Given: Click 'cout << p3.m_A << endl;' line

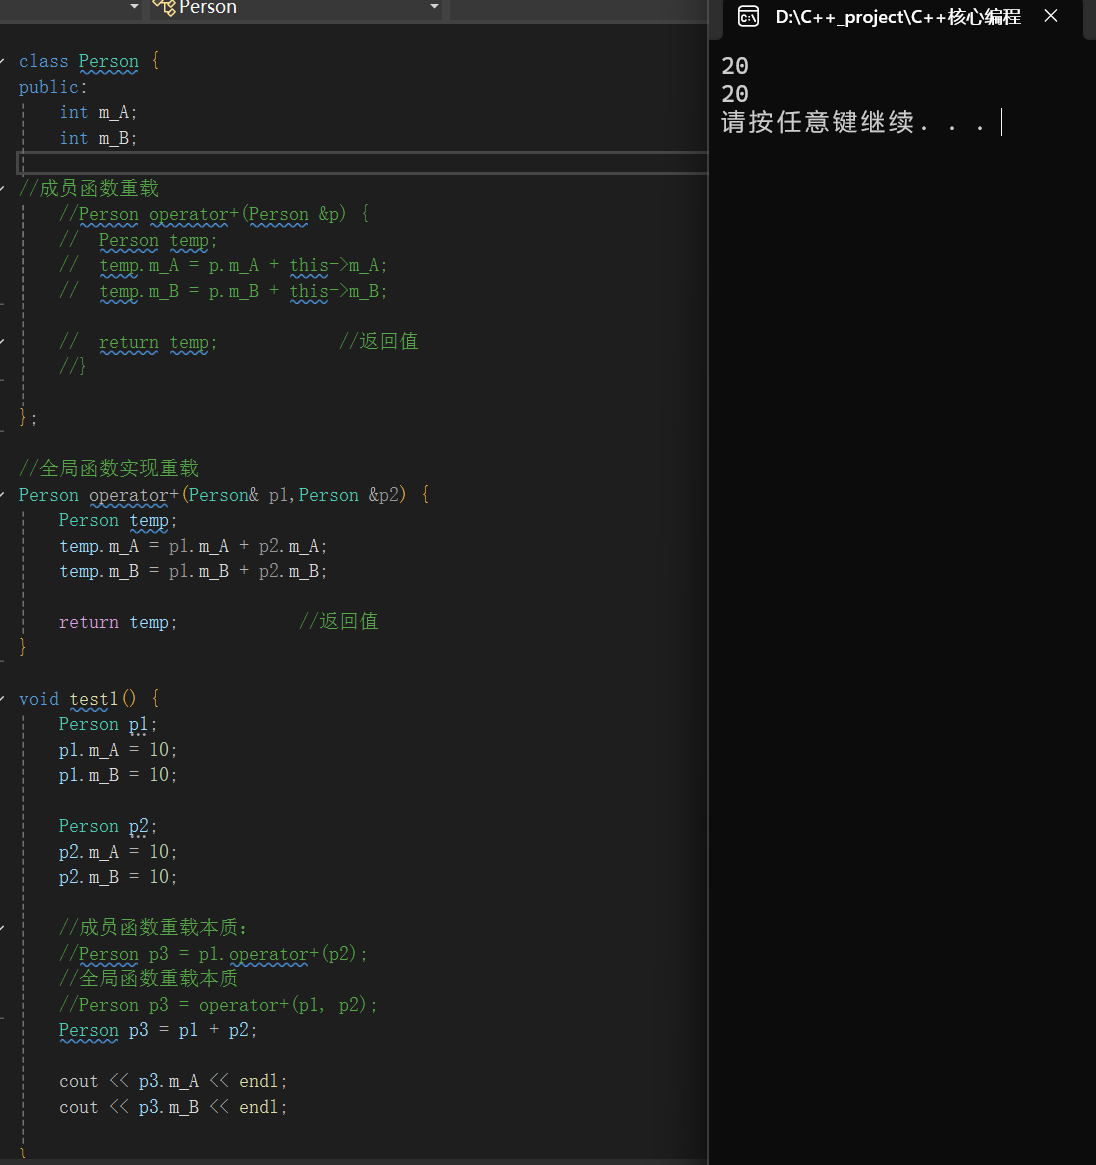Looking at the screenshot, I should 173,1081.
